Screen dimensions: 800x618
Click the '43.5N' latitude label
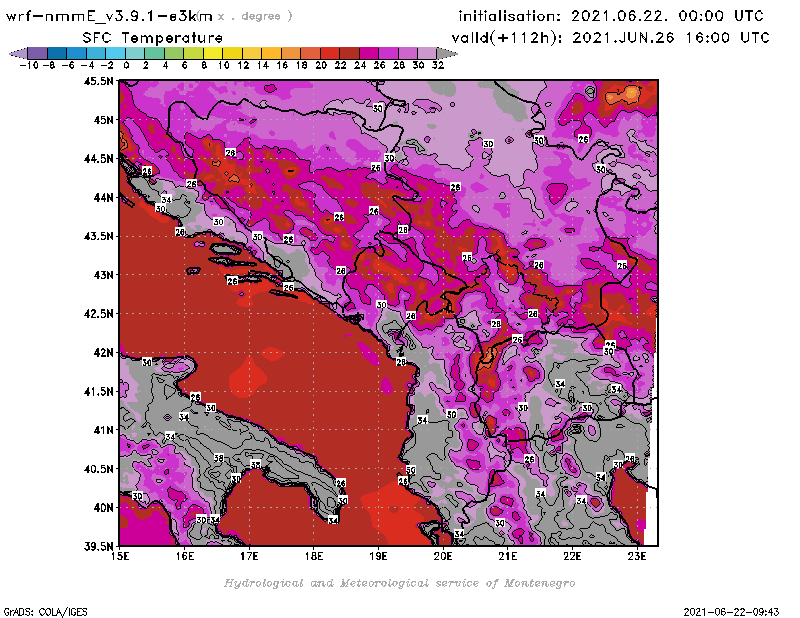(x=98, y=236)
